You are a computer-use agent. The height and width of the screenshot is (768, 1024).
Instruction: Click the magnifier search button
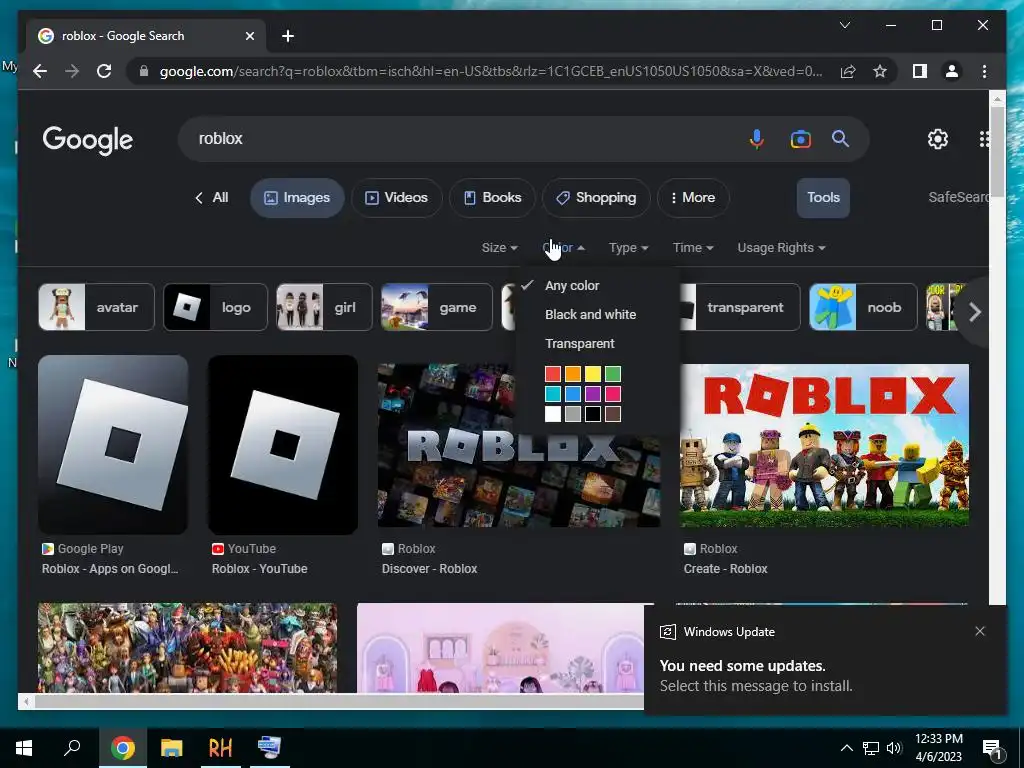coord(840,138)
